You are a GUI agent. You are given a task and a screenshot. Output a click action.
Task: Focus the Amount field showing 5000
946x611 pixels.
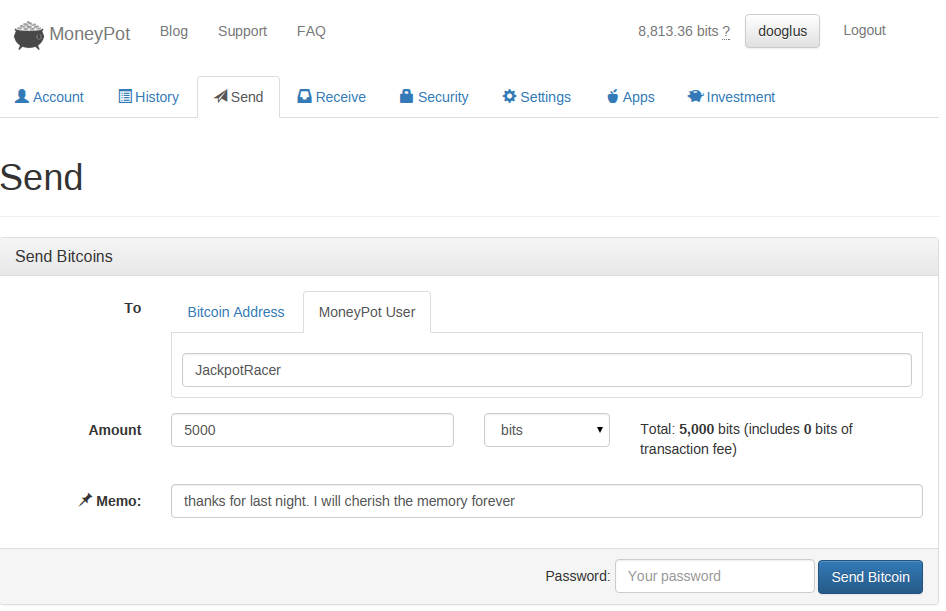(312, 430)
